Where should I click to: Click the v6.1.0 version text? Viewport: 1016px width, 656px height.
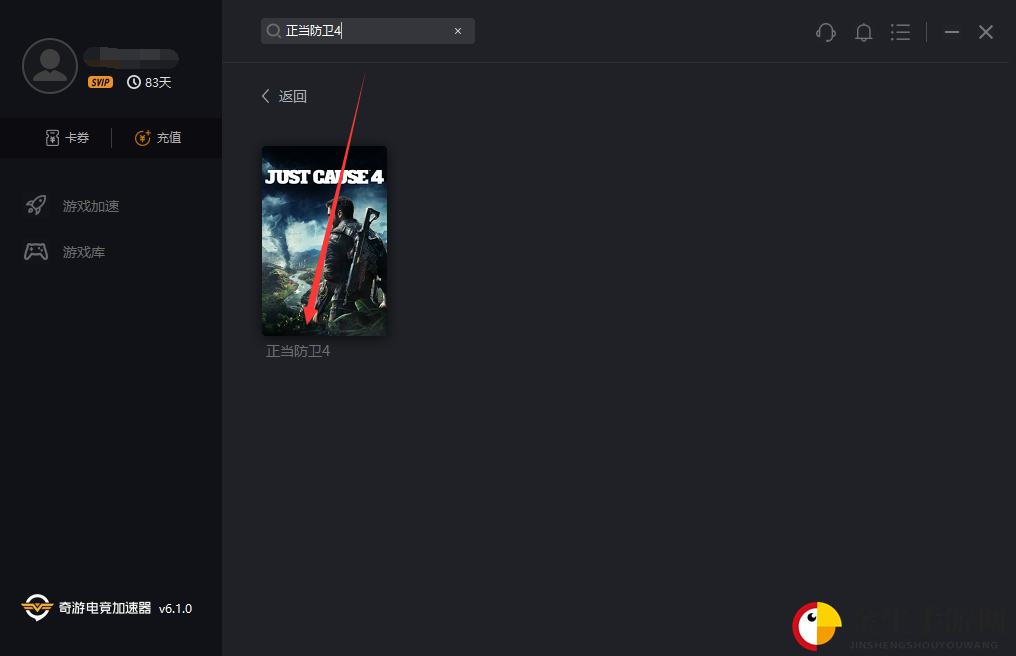click(175, 609)
